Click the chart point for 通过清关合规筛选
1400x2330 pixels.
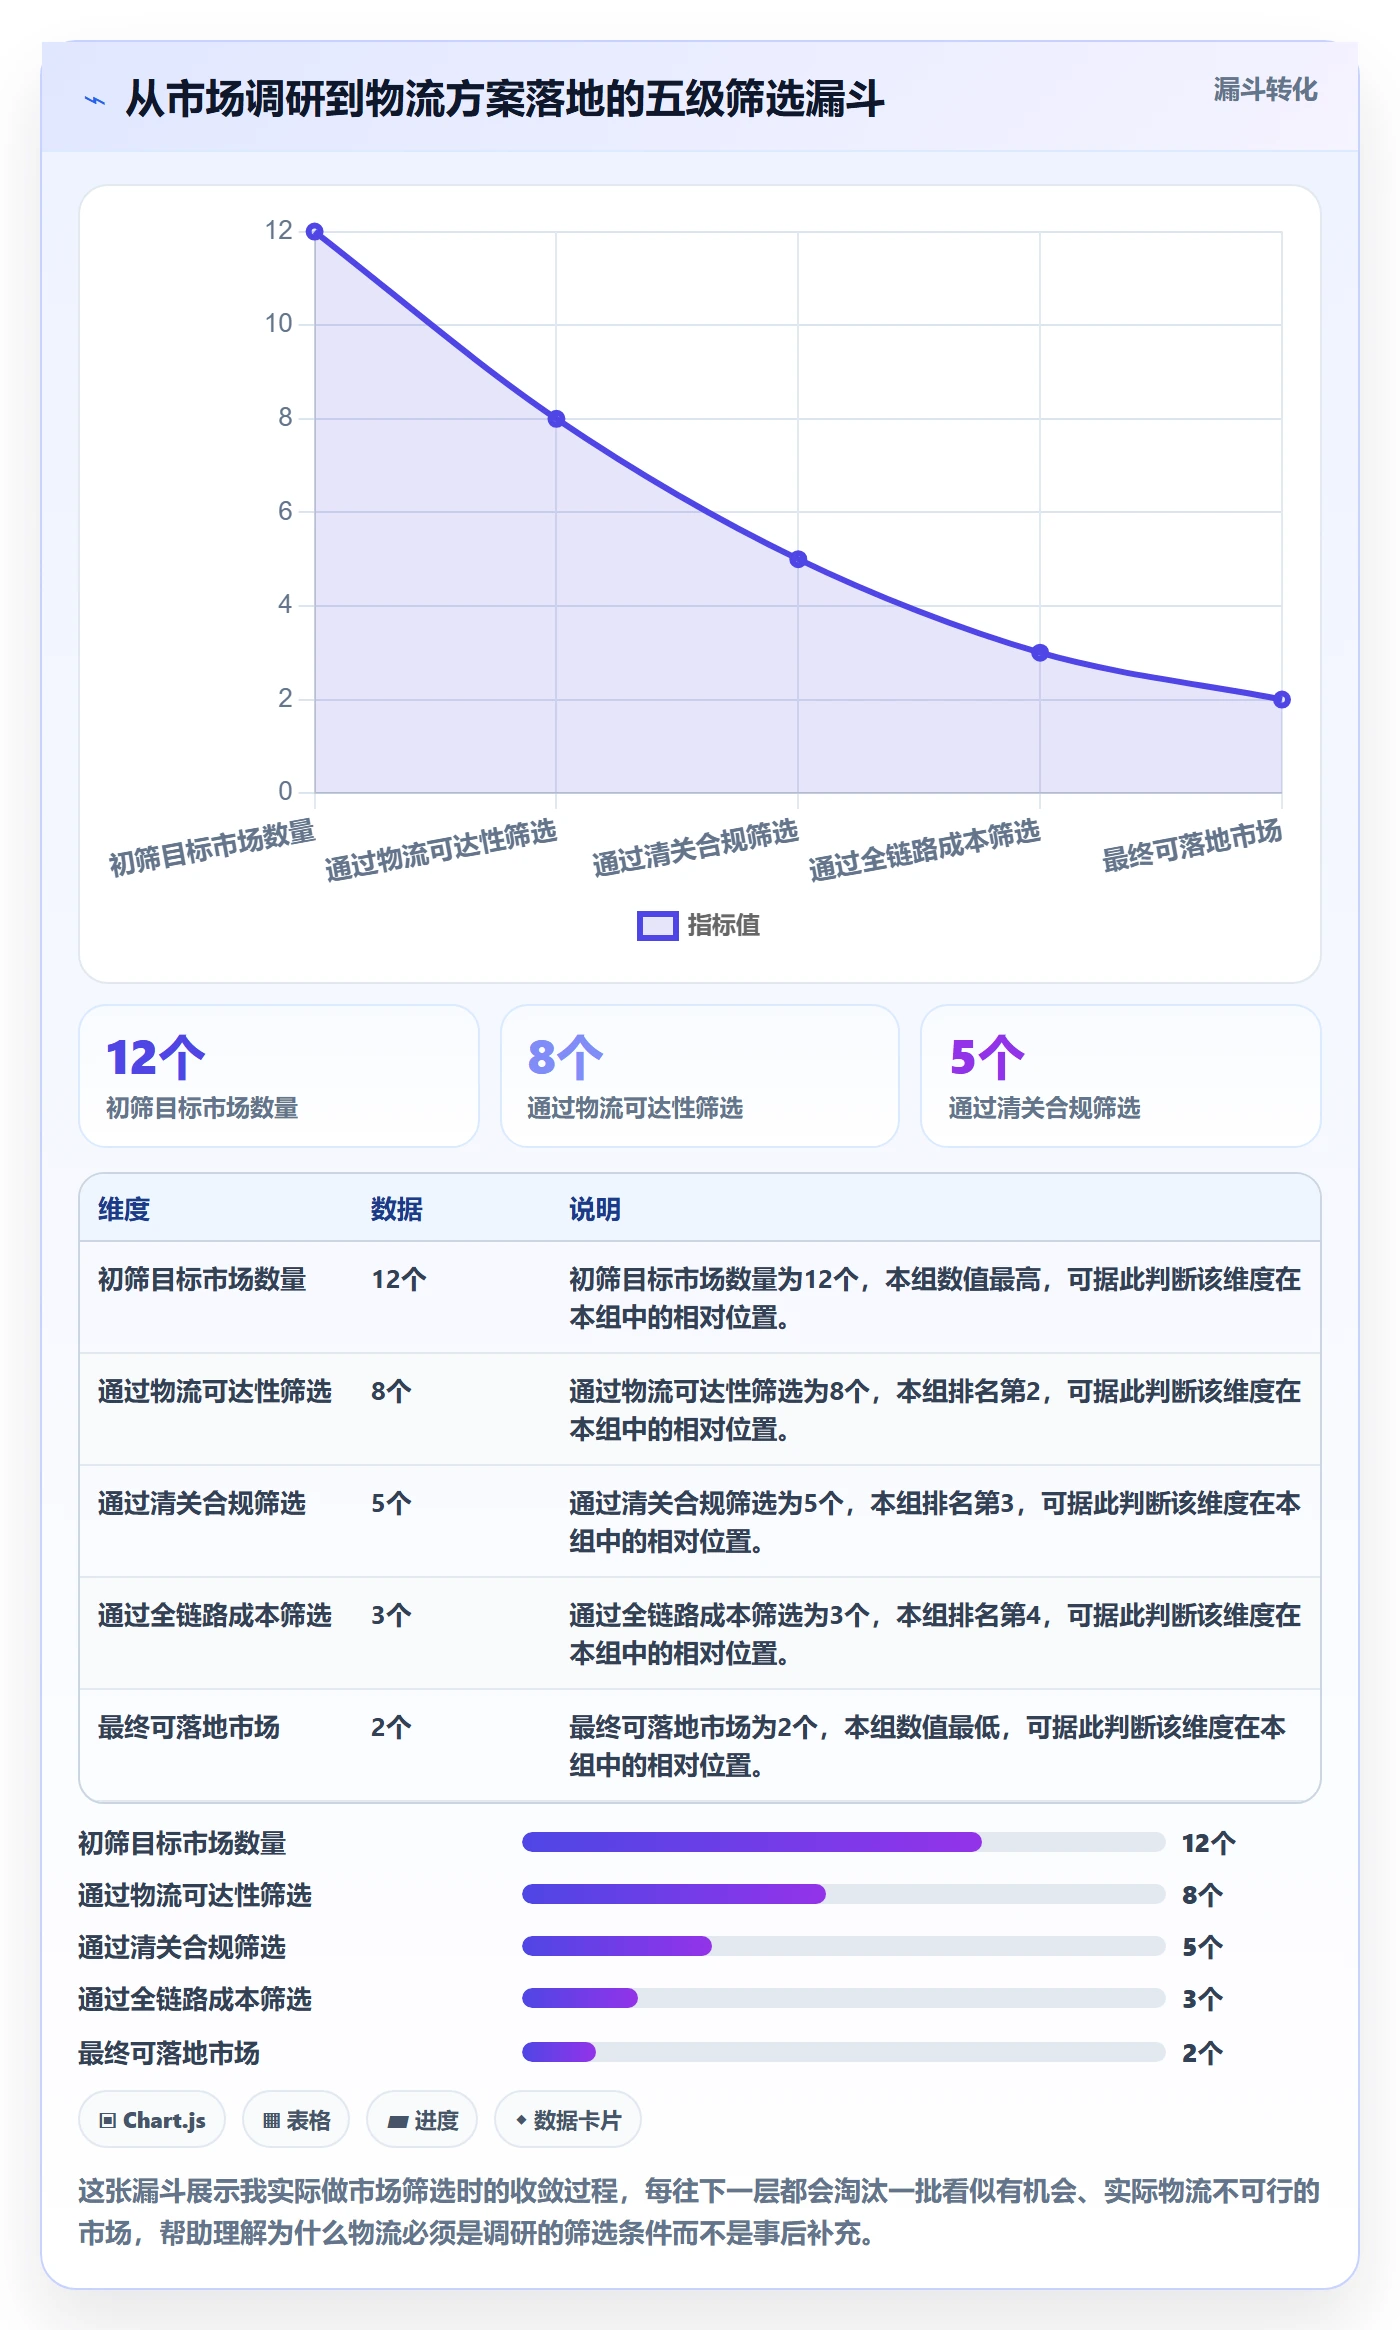pyautogui.click(x=798, y=559)
